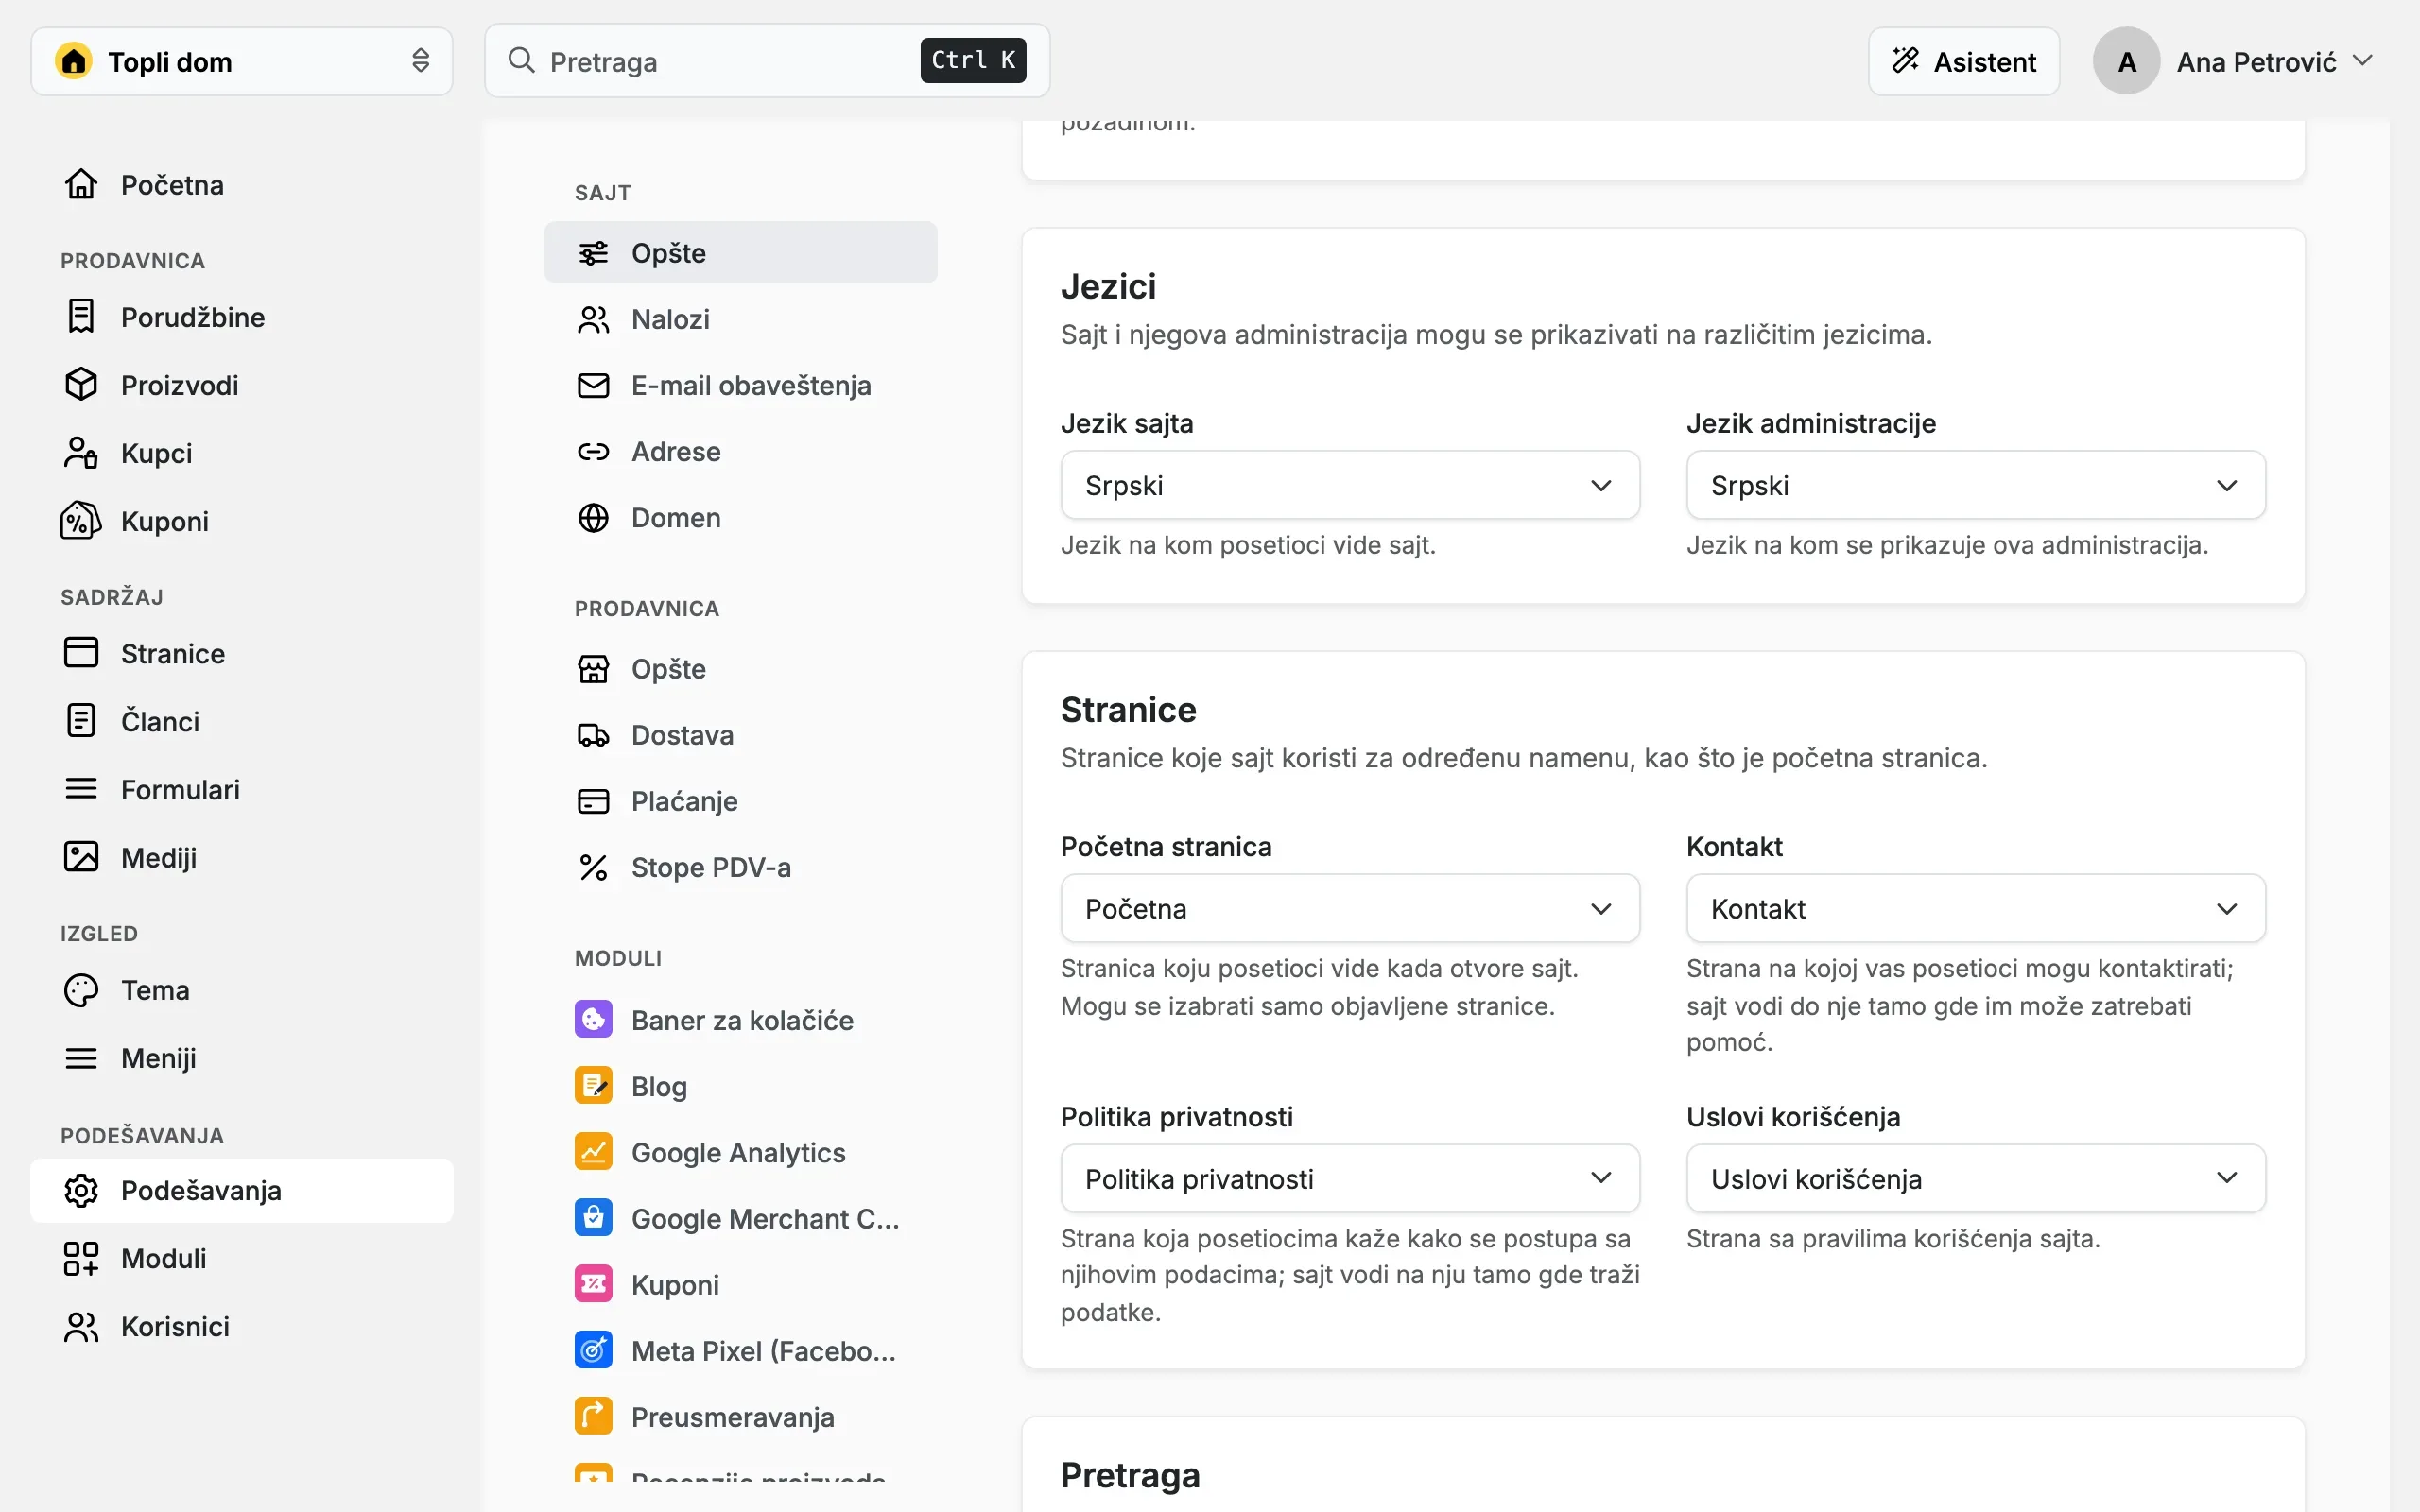The height and width of the screenshot is (1512, 2420).
Task: Open the Asistent button
Action: pos(1963,61)
